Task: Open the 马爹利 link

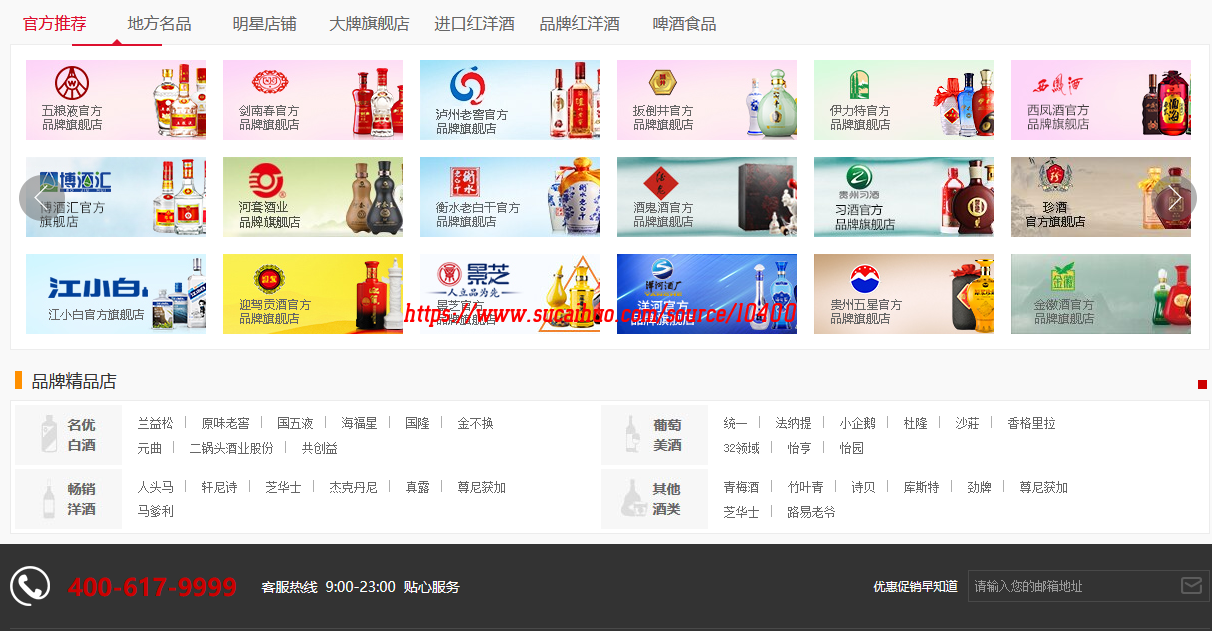Action: 155,511
